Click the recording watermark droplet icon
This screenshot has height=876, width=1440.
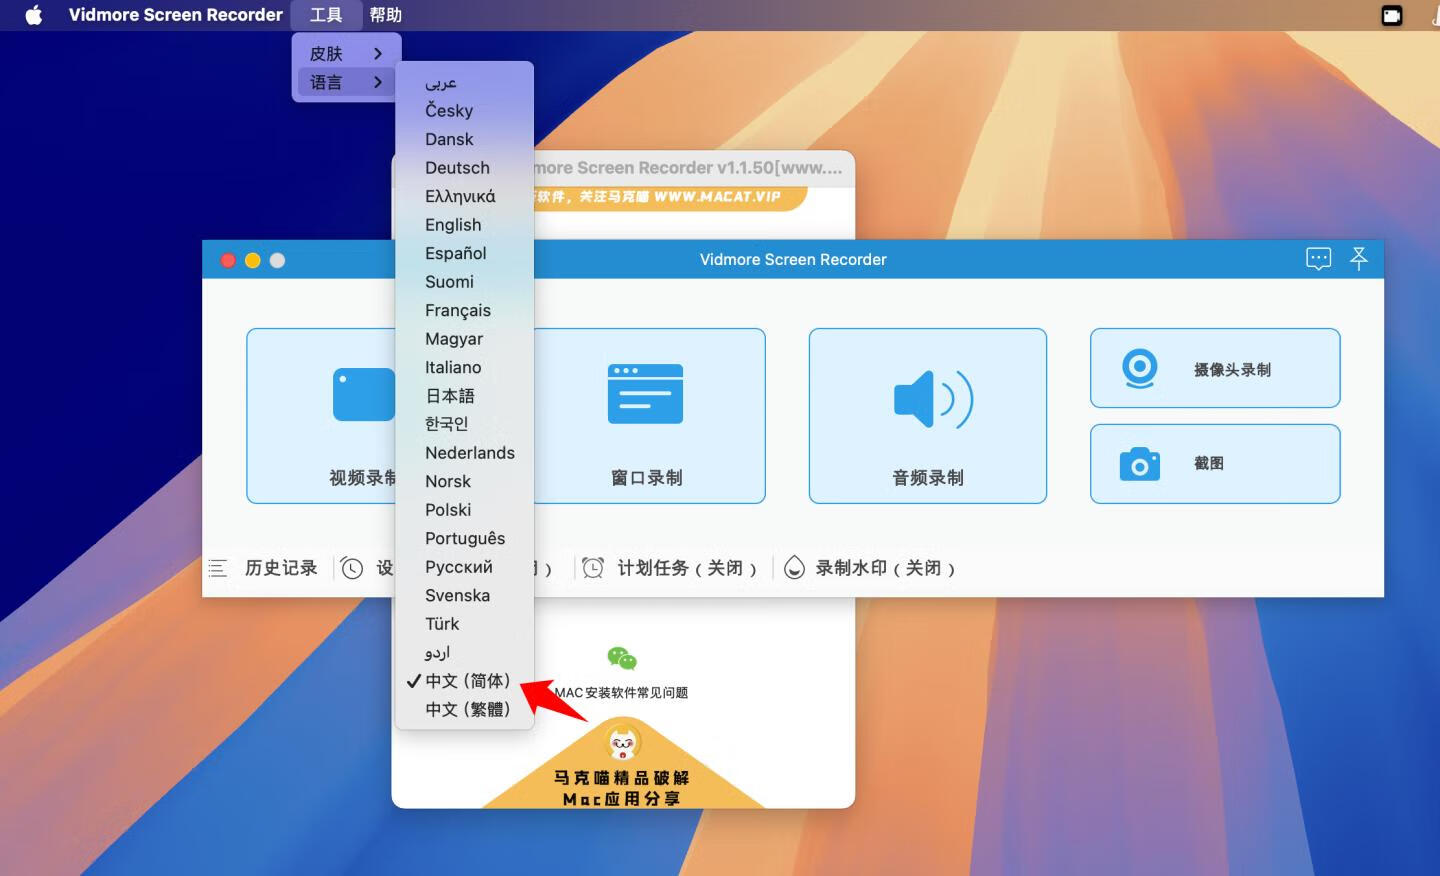click(x=794, y=568)
